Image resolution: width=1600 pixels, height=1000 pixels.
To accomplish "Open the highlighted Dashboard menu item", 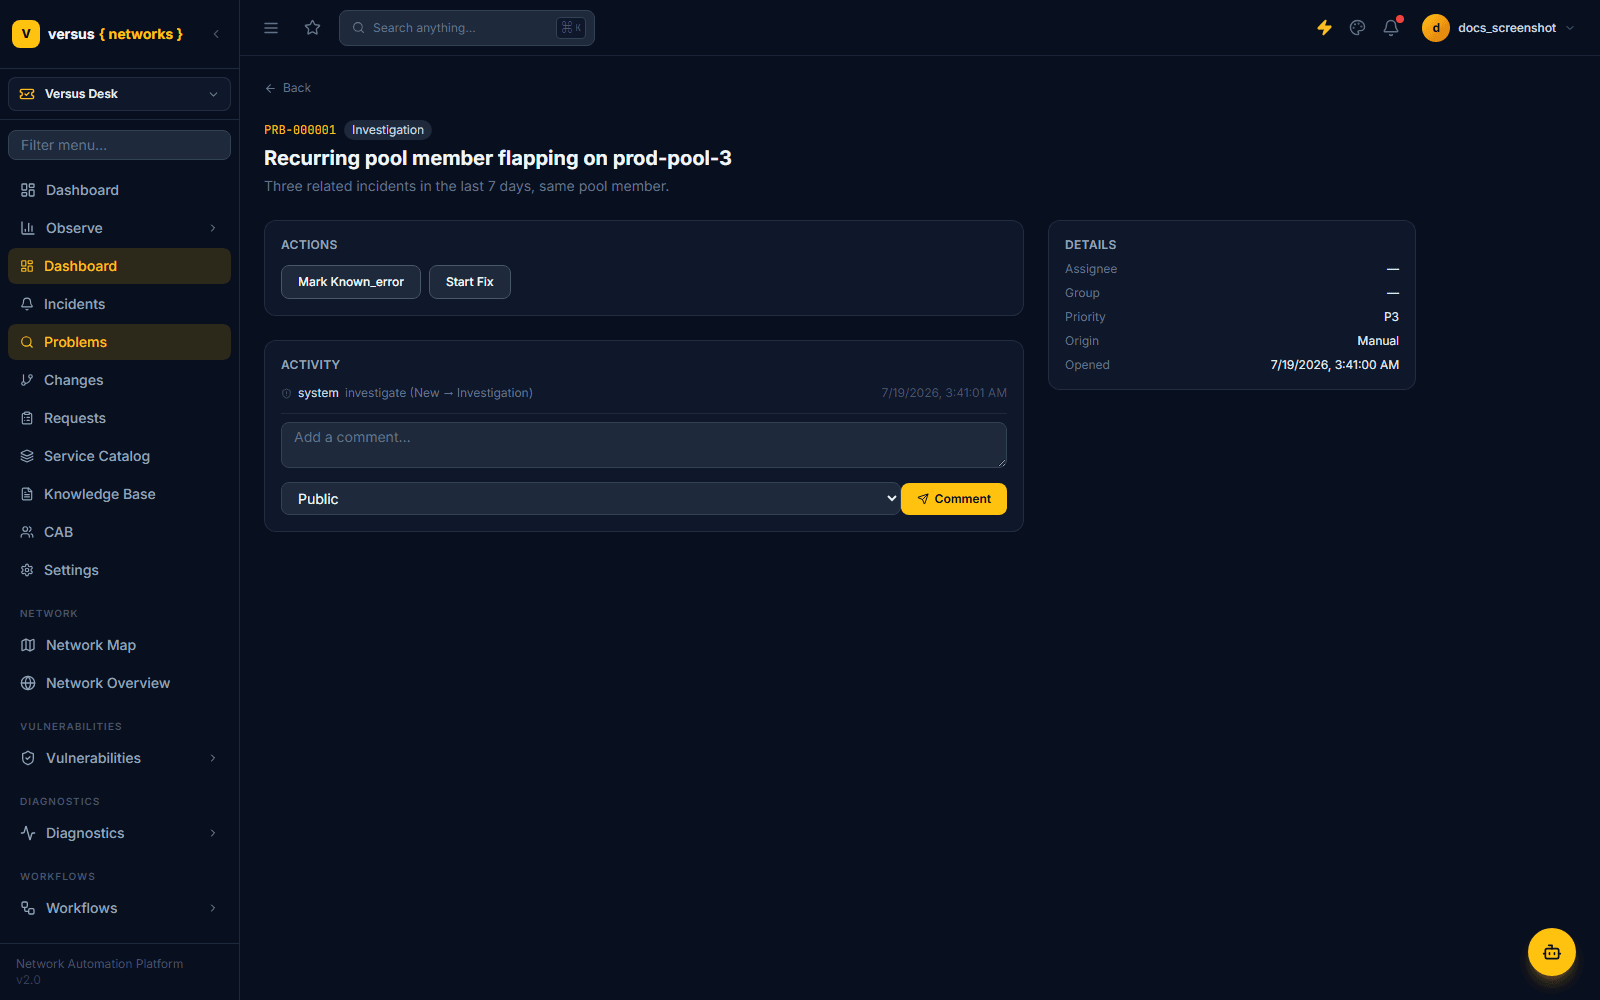I will pyautogui.click(x=119, y=266).
